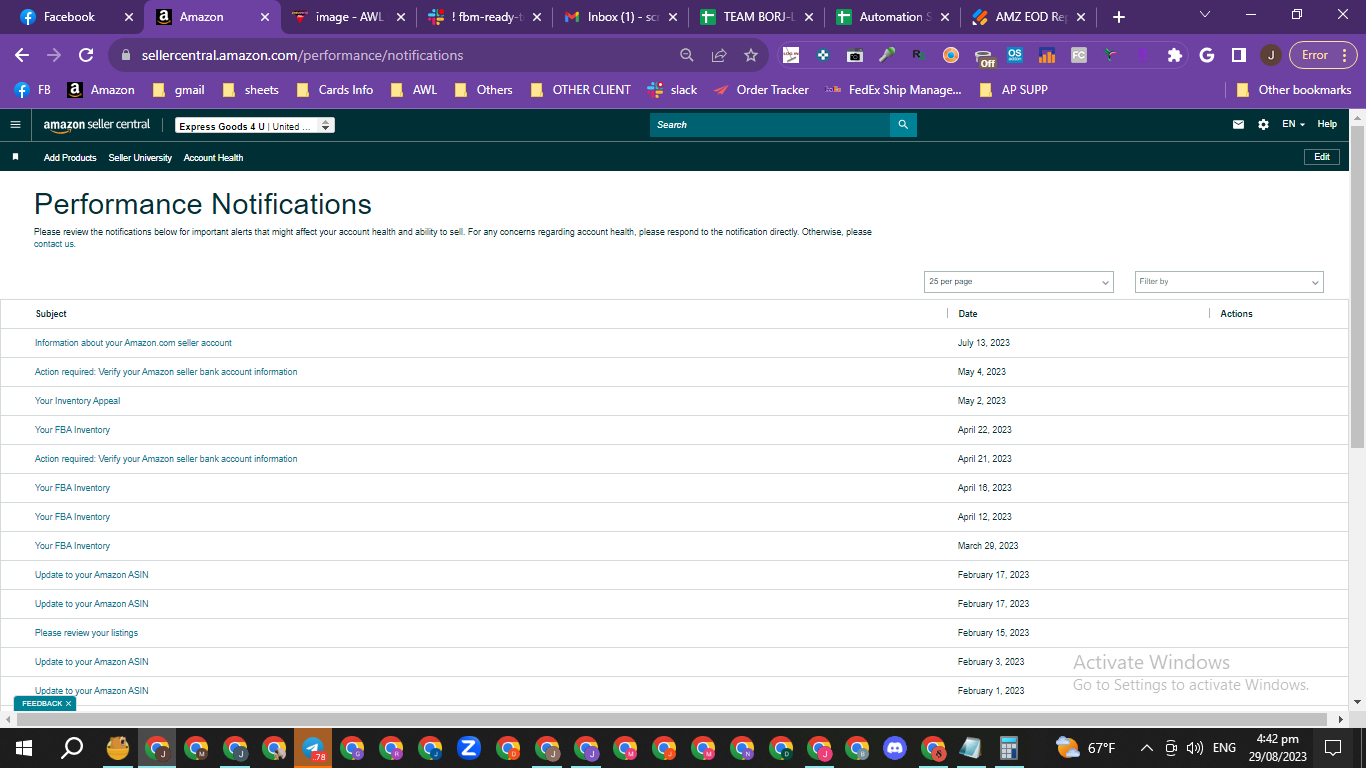Open the slack bookmark
The image size is (1366, 768).
click(x=672, y=90)
